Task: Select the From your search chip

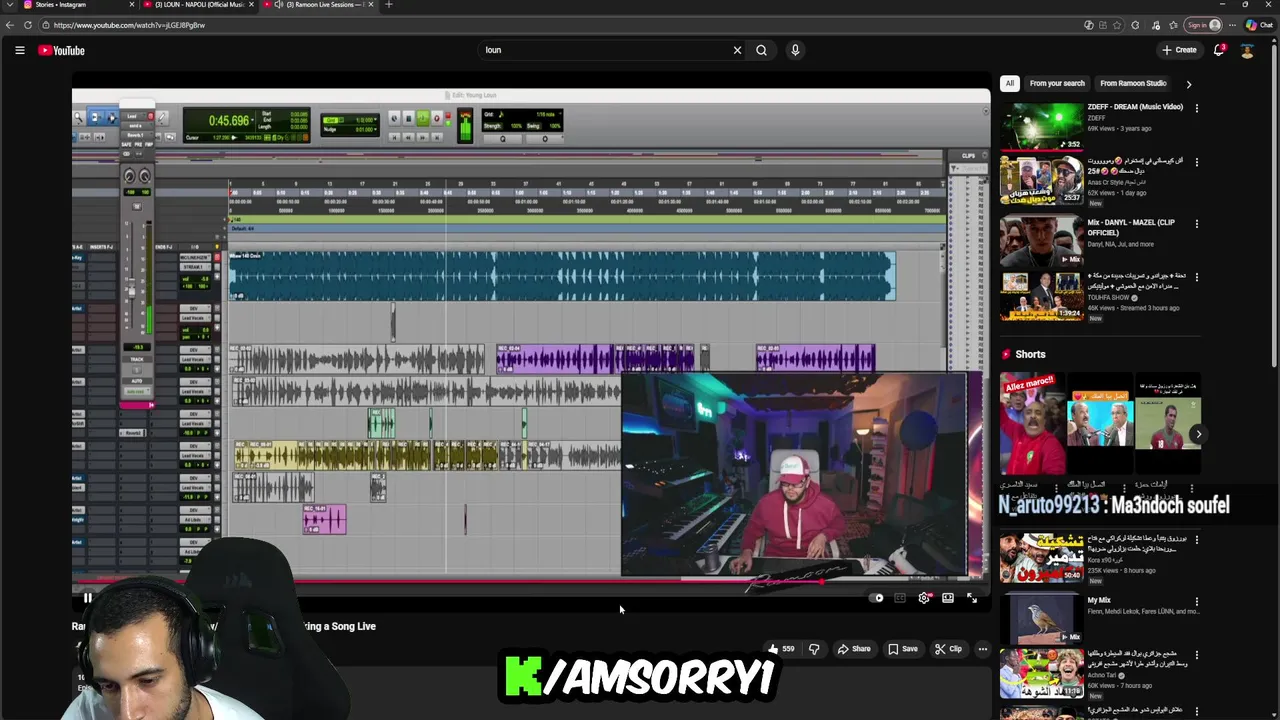Action: (x=1057, y=84)
